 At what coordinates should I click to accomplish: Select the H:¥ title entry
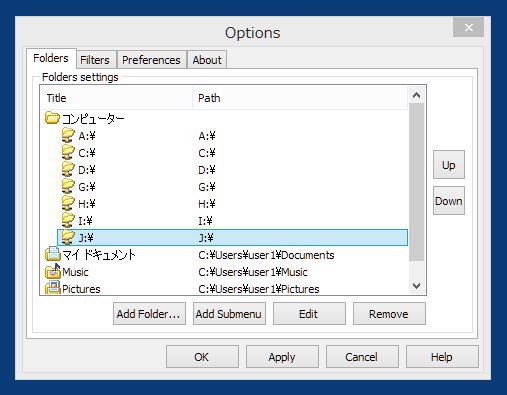87,204
